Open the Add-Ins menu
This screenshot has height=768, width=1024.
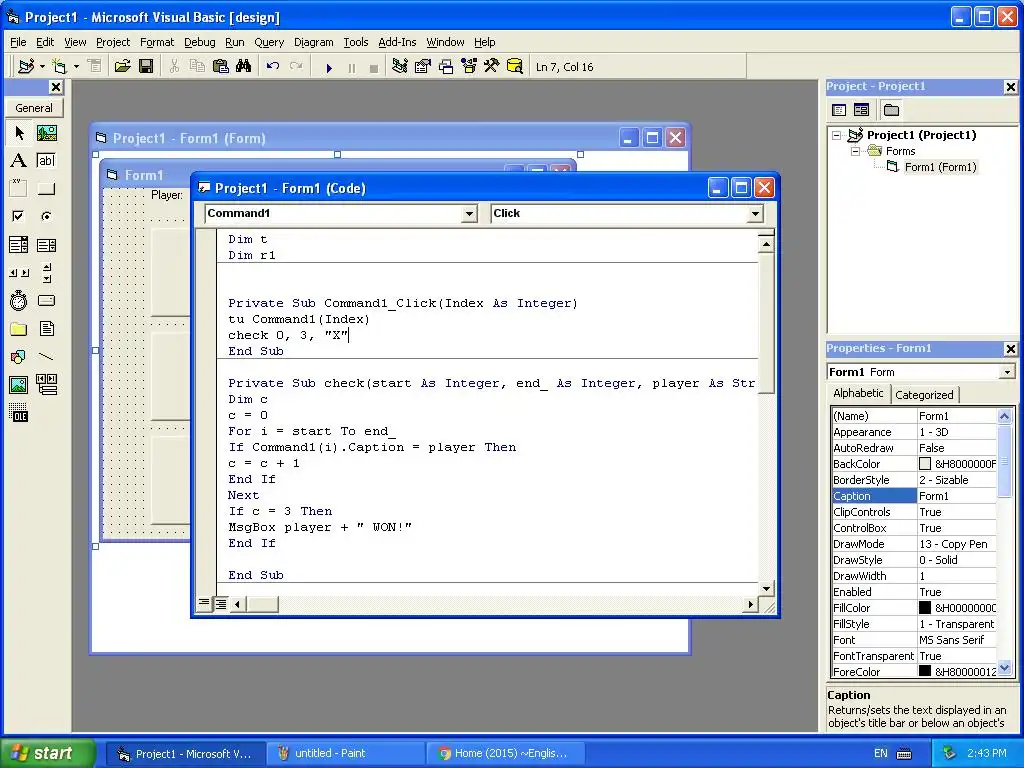pos(397,42)
